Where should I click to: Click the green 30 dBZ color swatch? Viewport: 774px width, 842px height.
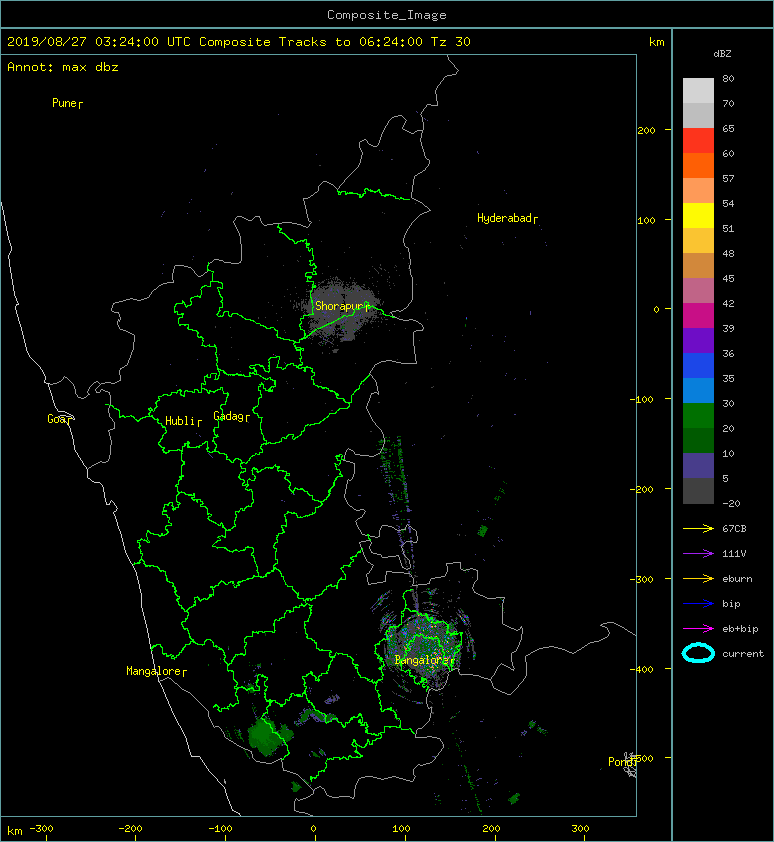click(698, 415)
